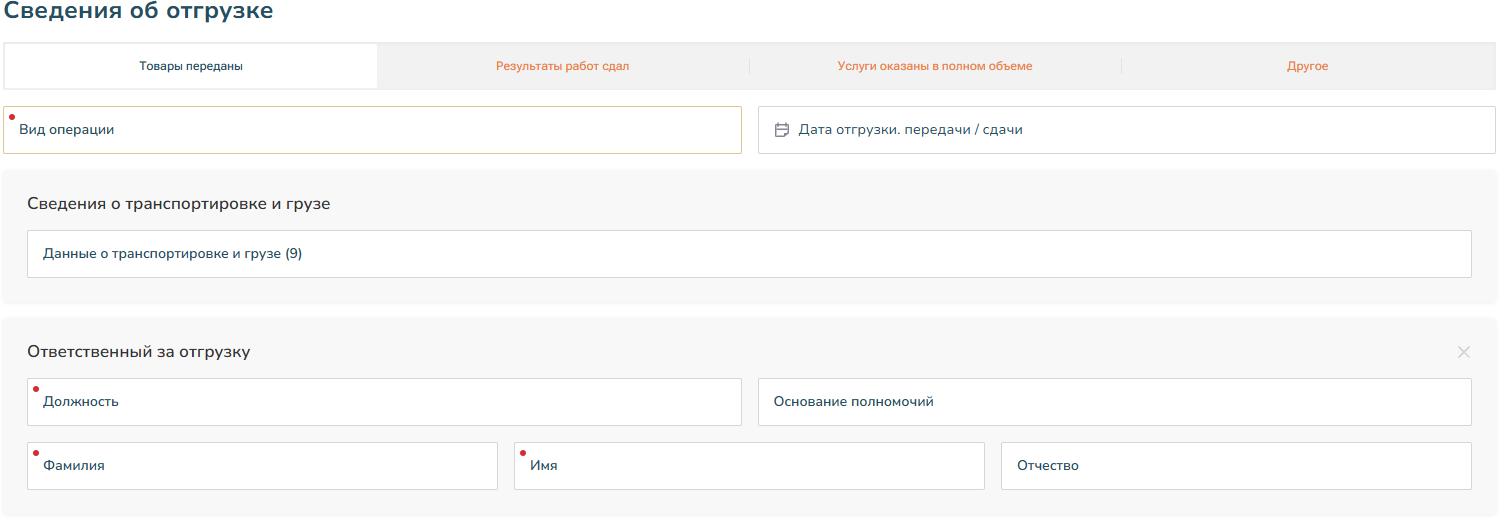Switch to the 'Другое' tab

tap(1307, 66)
